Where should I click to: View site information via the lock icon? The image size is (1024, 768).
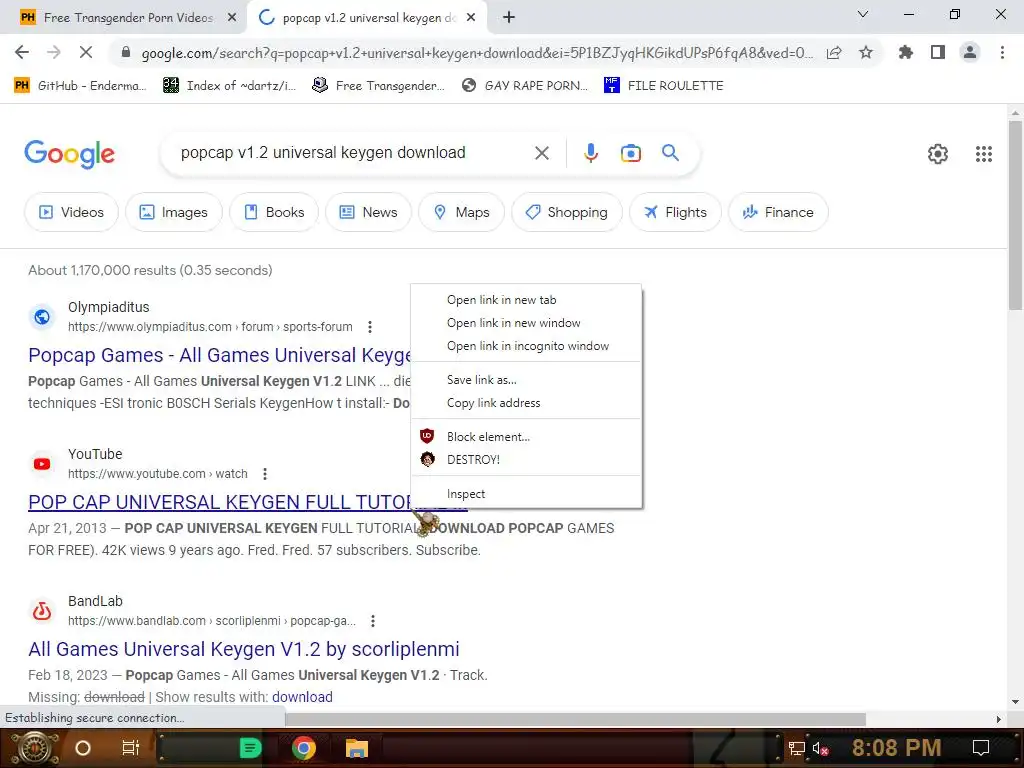coord(126,52)
